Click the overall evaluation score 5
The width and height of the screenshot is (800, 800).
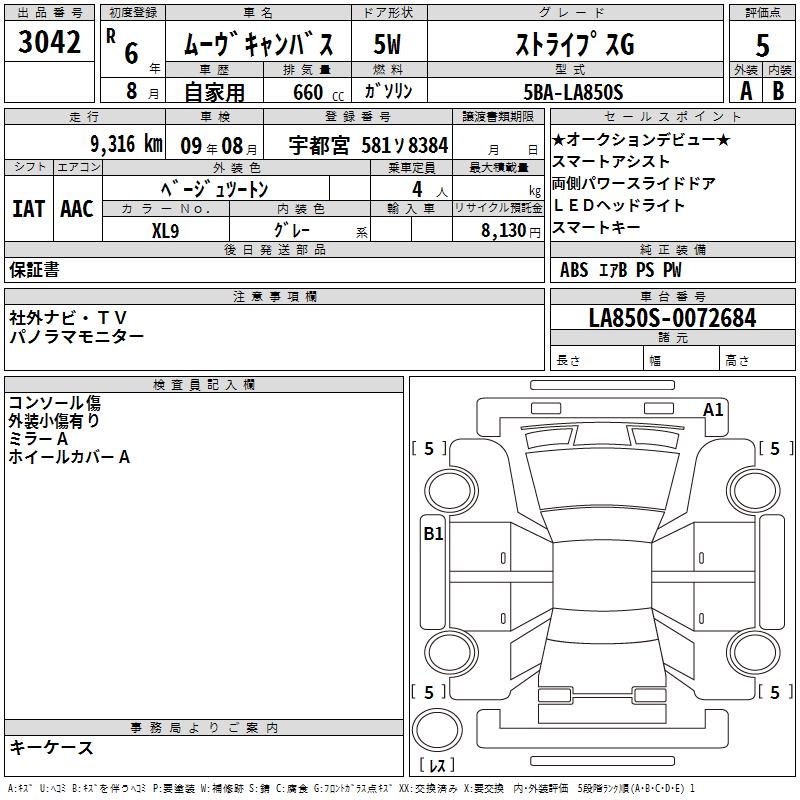click(762, 45)
